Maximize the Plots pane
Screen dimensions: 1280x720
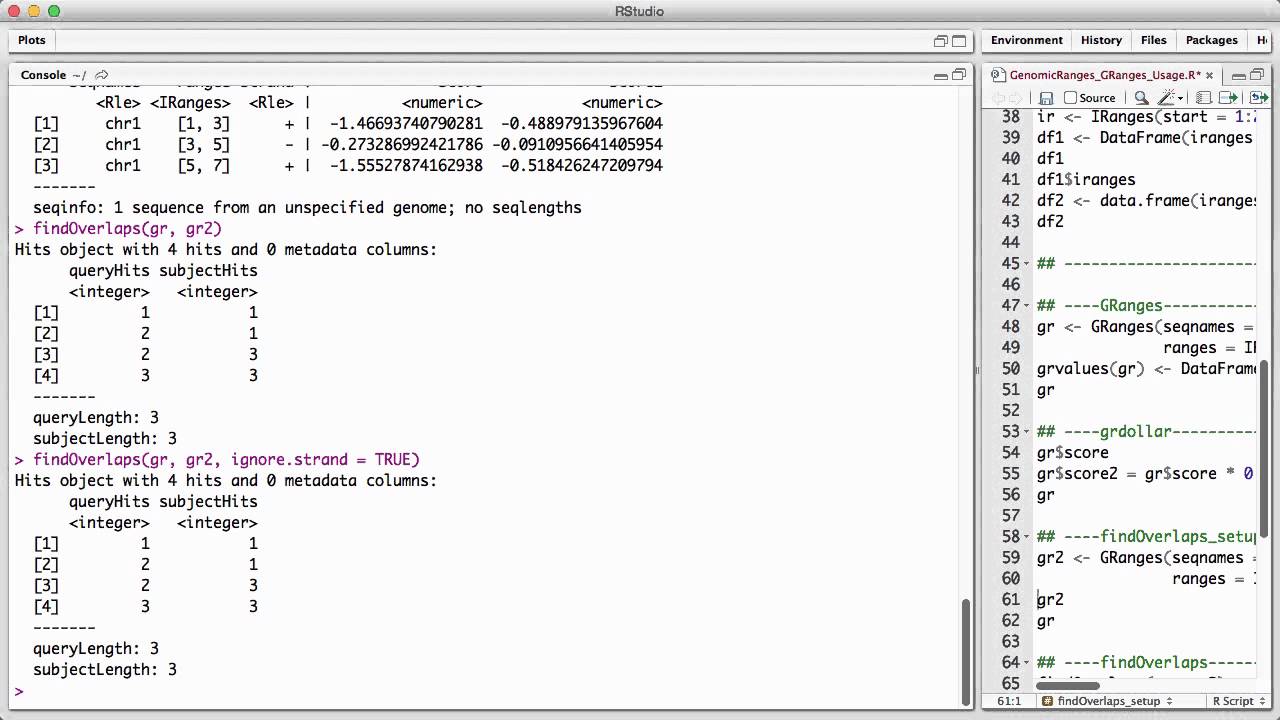coord(959,41)
